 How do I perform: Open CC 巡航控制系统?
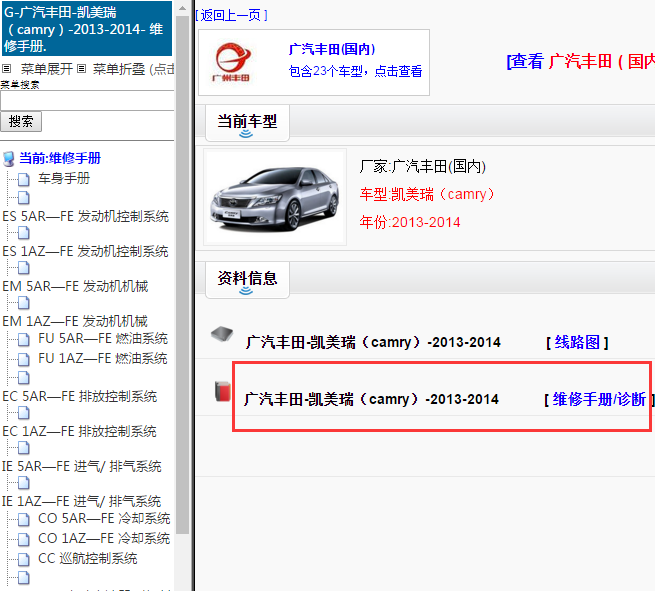click(x=88, y=558)
